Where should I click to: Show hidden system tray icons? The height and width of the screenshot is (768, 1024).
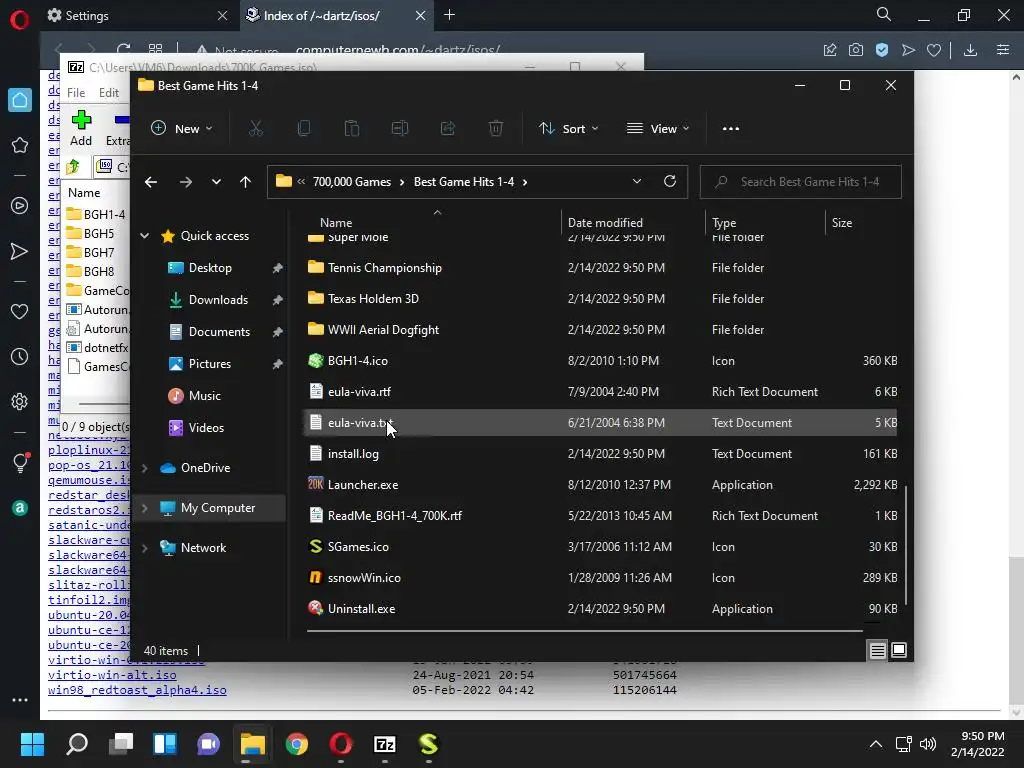point(876,744)
